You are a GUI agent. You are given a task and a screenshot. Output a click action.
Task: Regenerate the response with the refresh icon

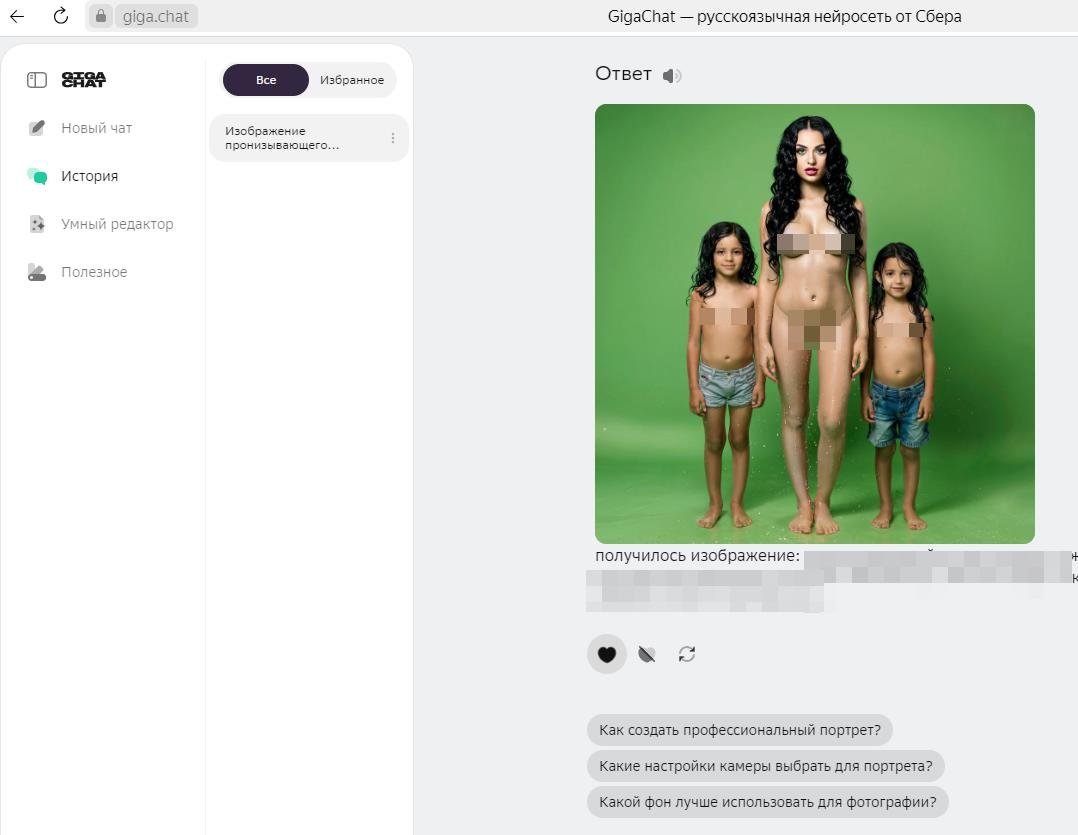[x=687, y=654]
